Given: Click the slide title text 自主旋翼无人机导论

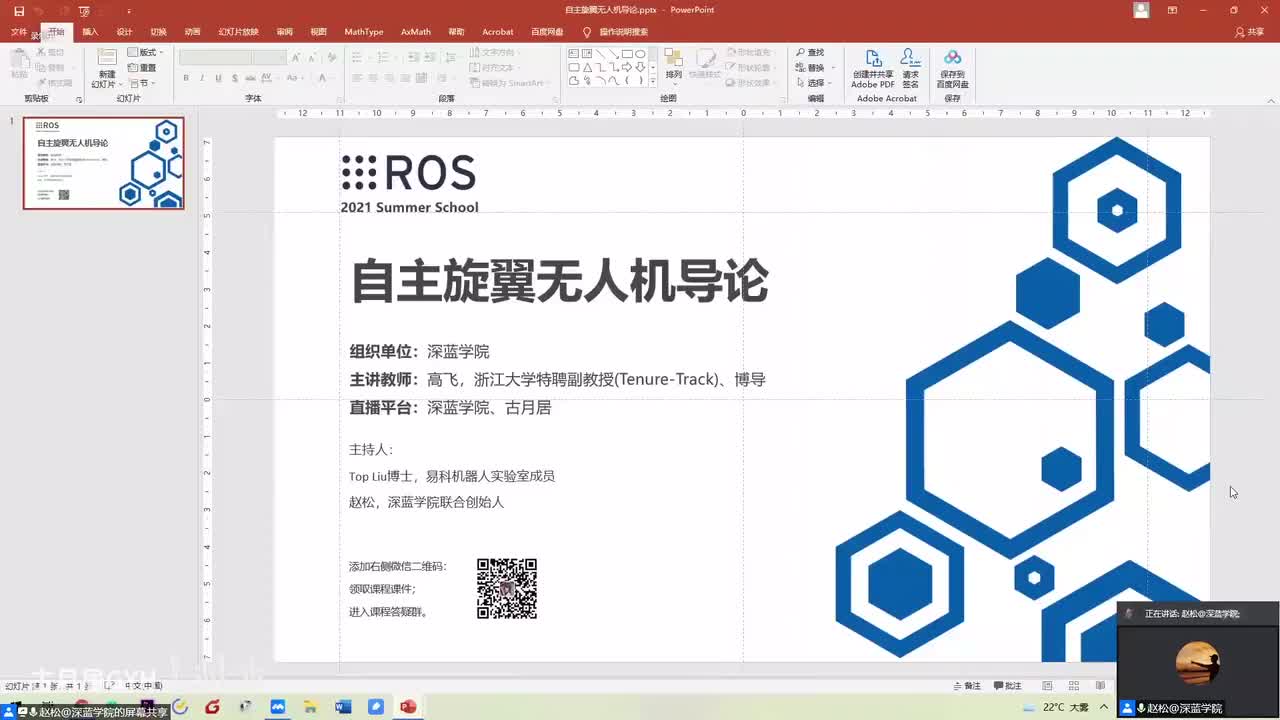Looking at the screenshot, I should click(559, 281).
